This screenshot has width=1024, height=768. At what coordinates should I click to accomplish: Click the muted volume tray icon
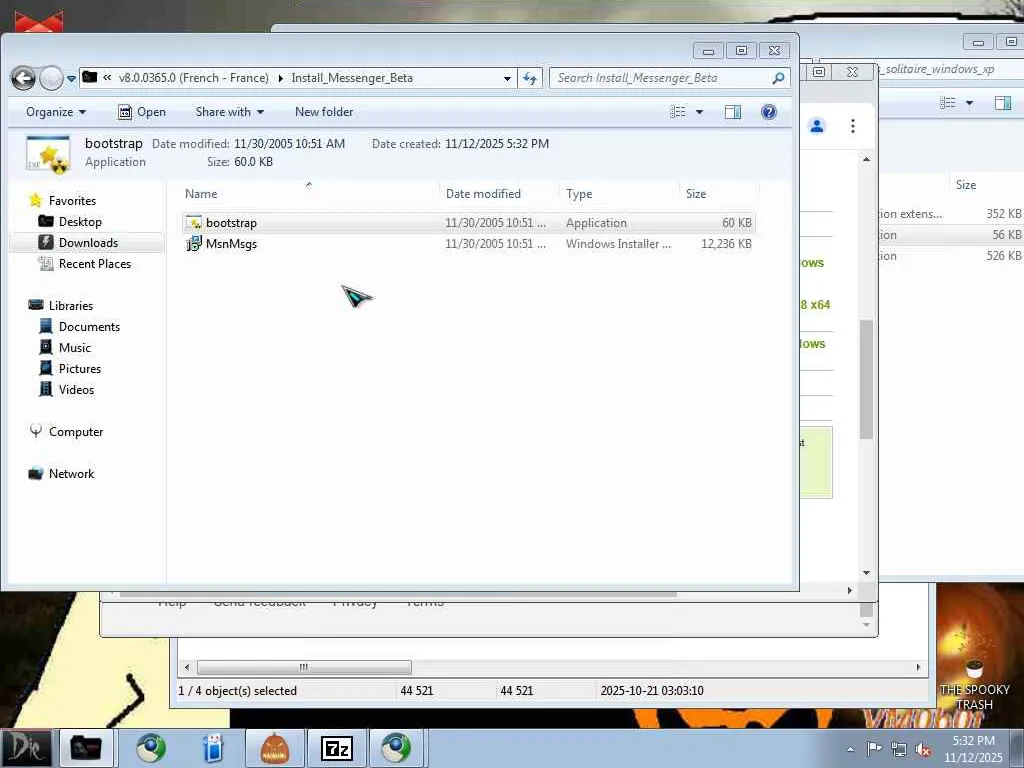tap(923, 750)
